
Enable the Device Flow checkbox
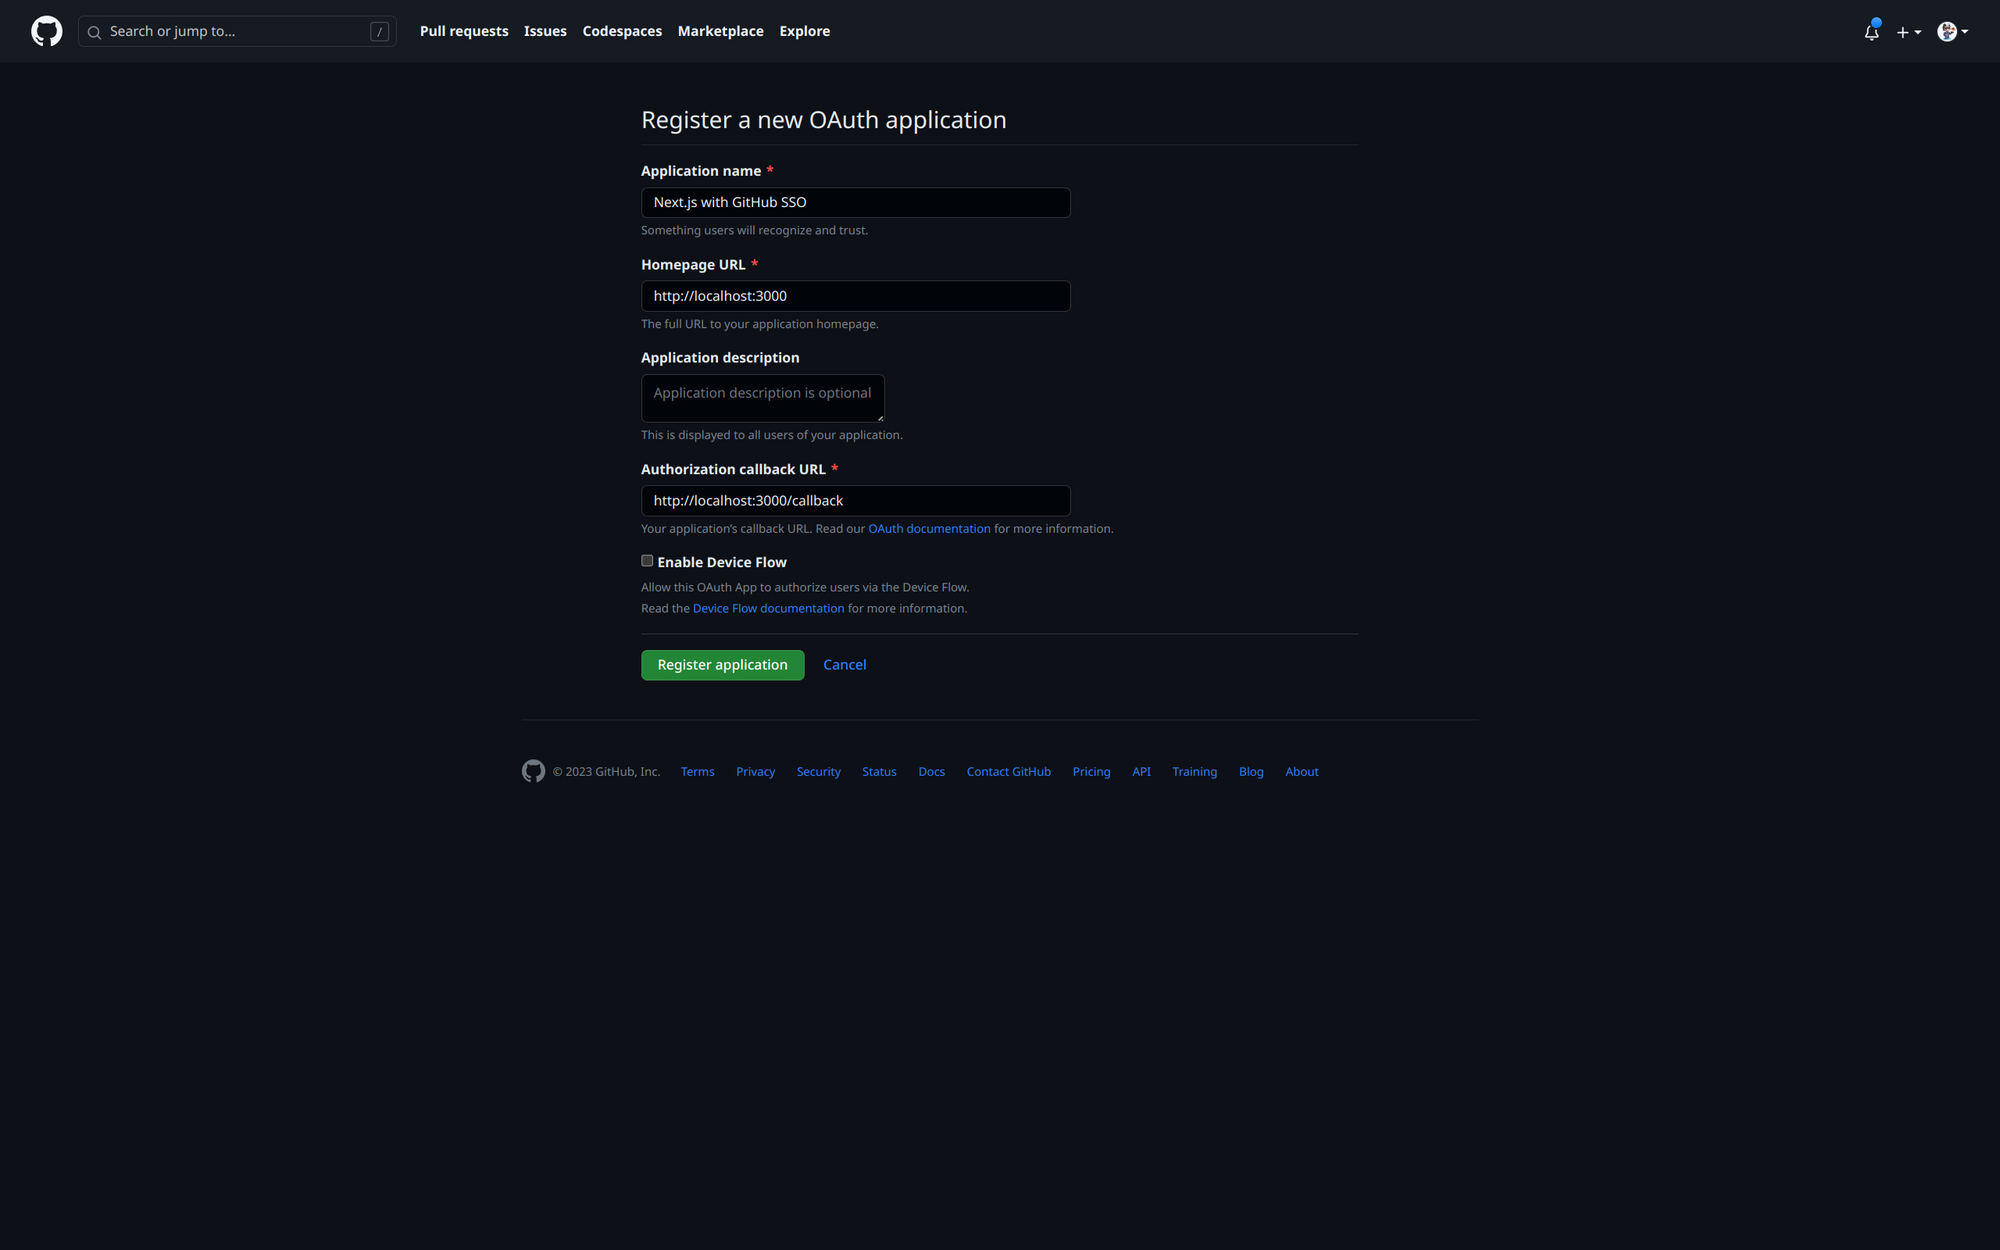point(647,561)
